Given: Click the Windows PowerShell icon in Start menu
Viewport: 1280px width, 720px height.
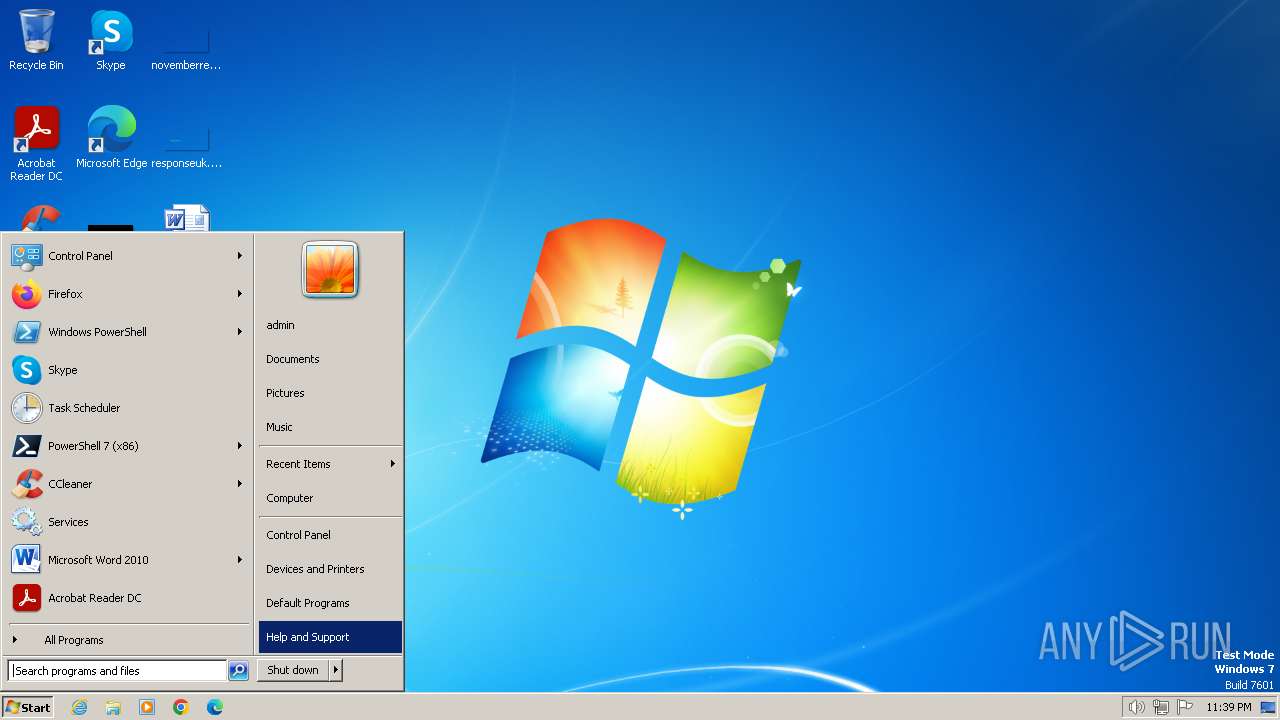Looking at the screenshot, I should click(26, 332).
